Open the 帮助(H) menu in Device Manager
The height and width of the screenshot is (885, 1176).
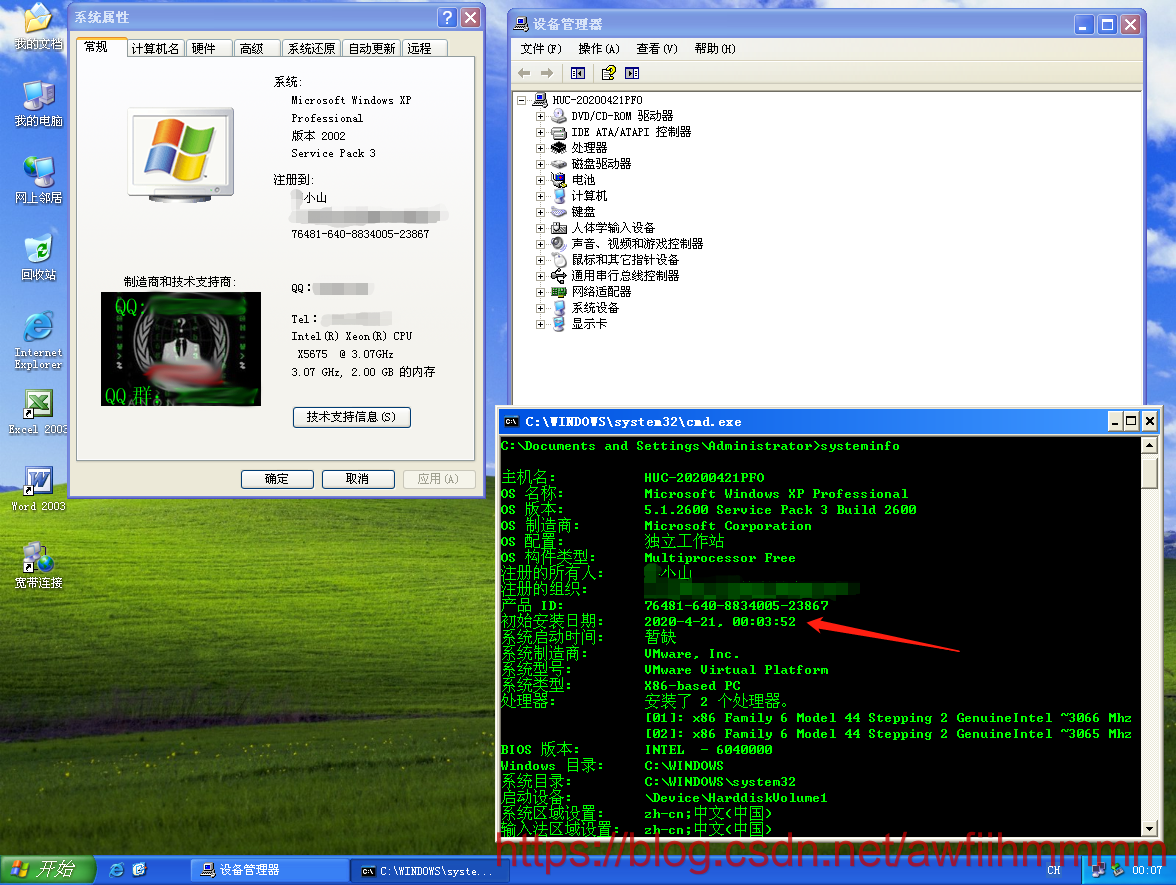pyautogui.click(x=715, y=49)
